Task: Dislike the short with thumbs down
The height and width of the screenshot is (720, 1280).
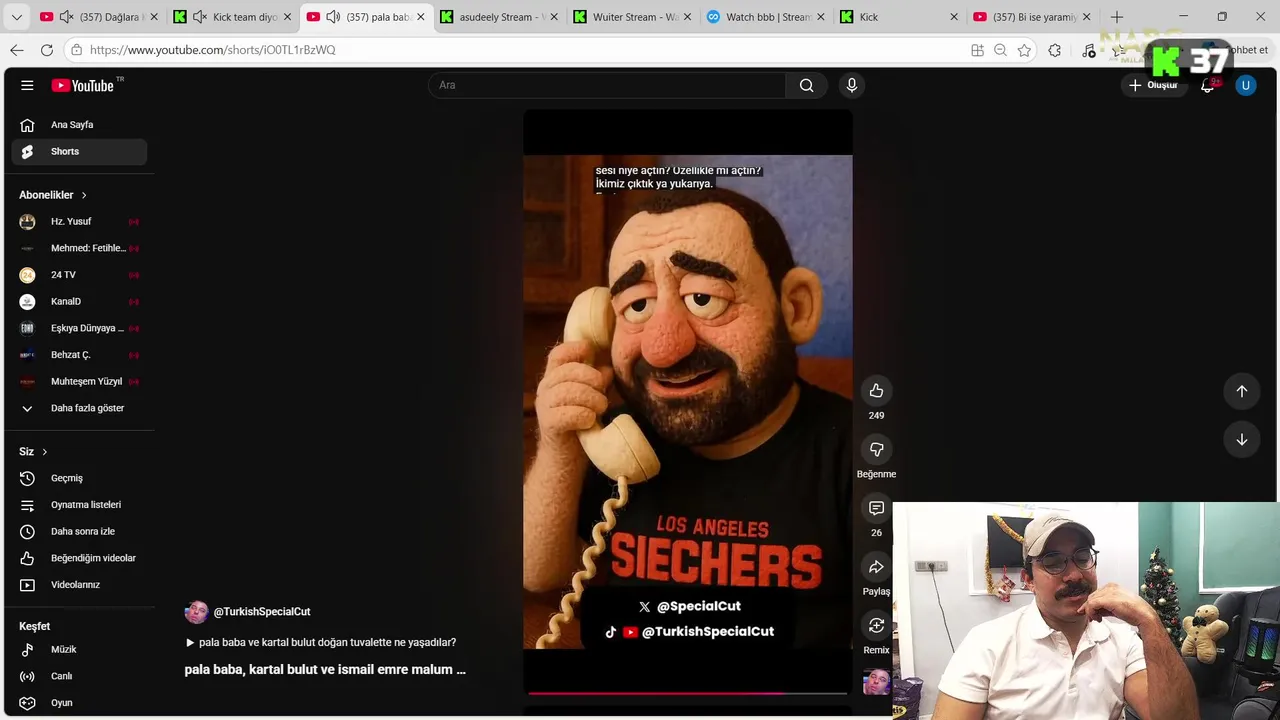Action: (x=876, y=450)
